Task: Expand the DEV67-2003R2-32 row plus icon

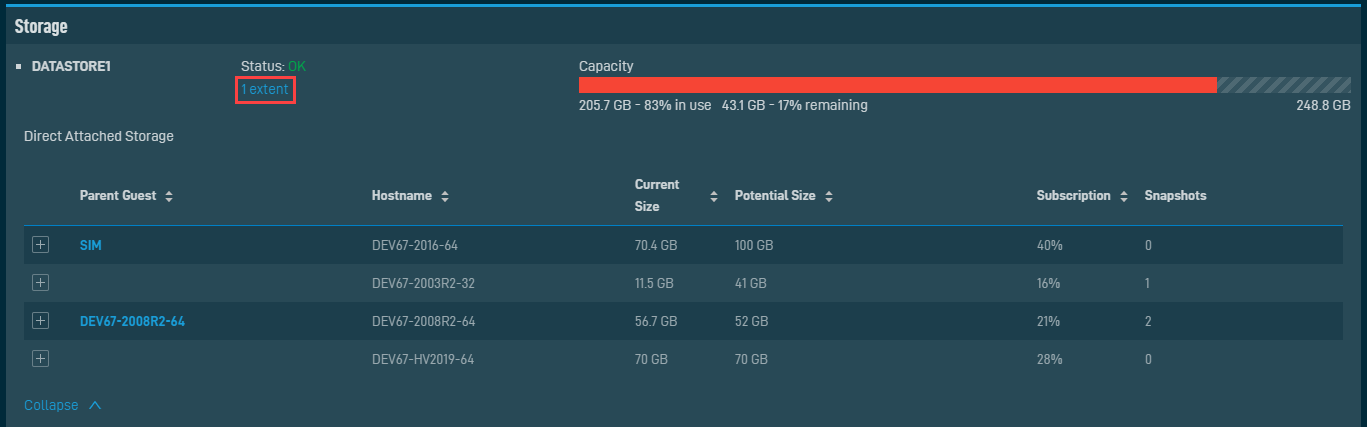Action: tap(40, 283)
